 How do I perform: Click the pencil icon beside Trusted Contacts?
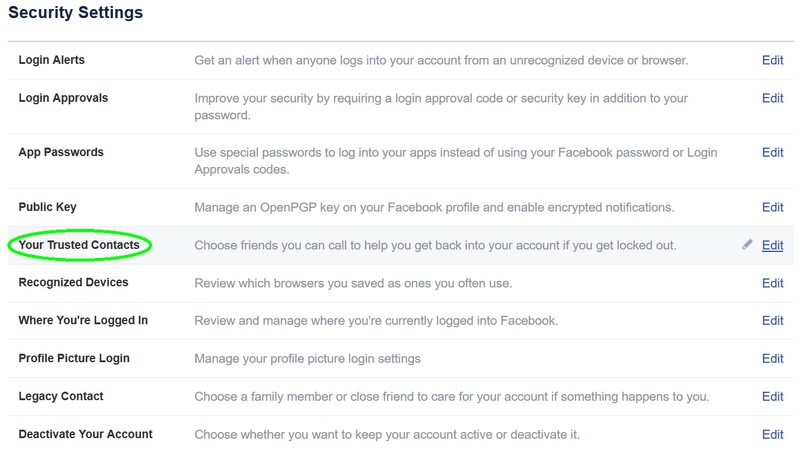coord(747,244)
